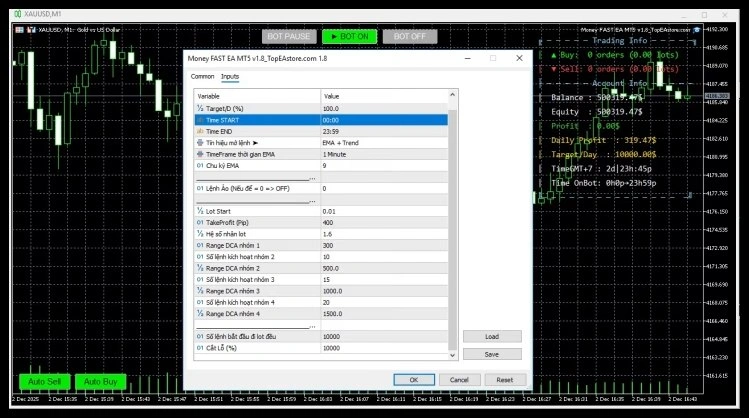This screenshot has height=418, width=749.
Task: Click the Tín hiệu mở lệnh enum icon
Action: 200,143
